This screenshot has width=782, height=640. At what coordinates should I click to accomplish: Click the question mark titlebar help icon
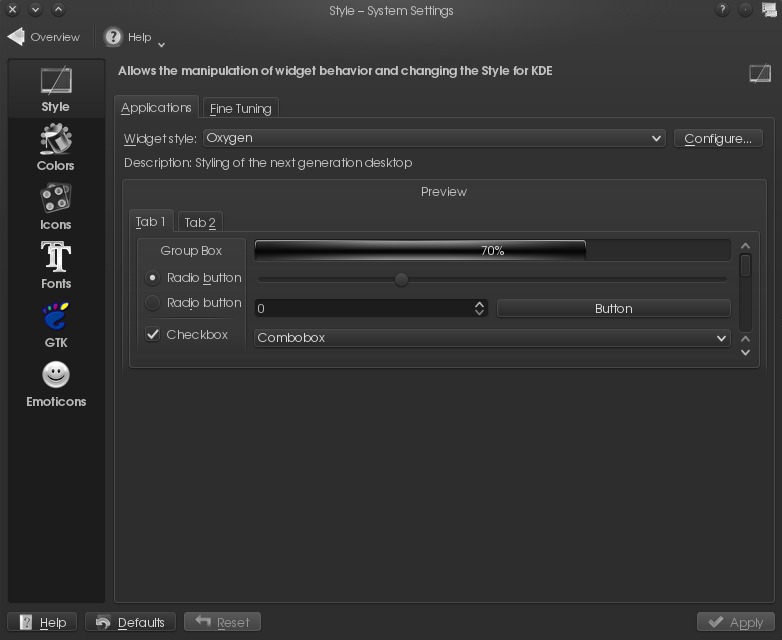(722, 9)
